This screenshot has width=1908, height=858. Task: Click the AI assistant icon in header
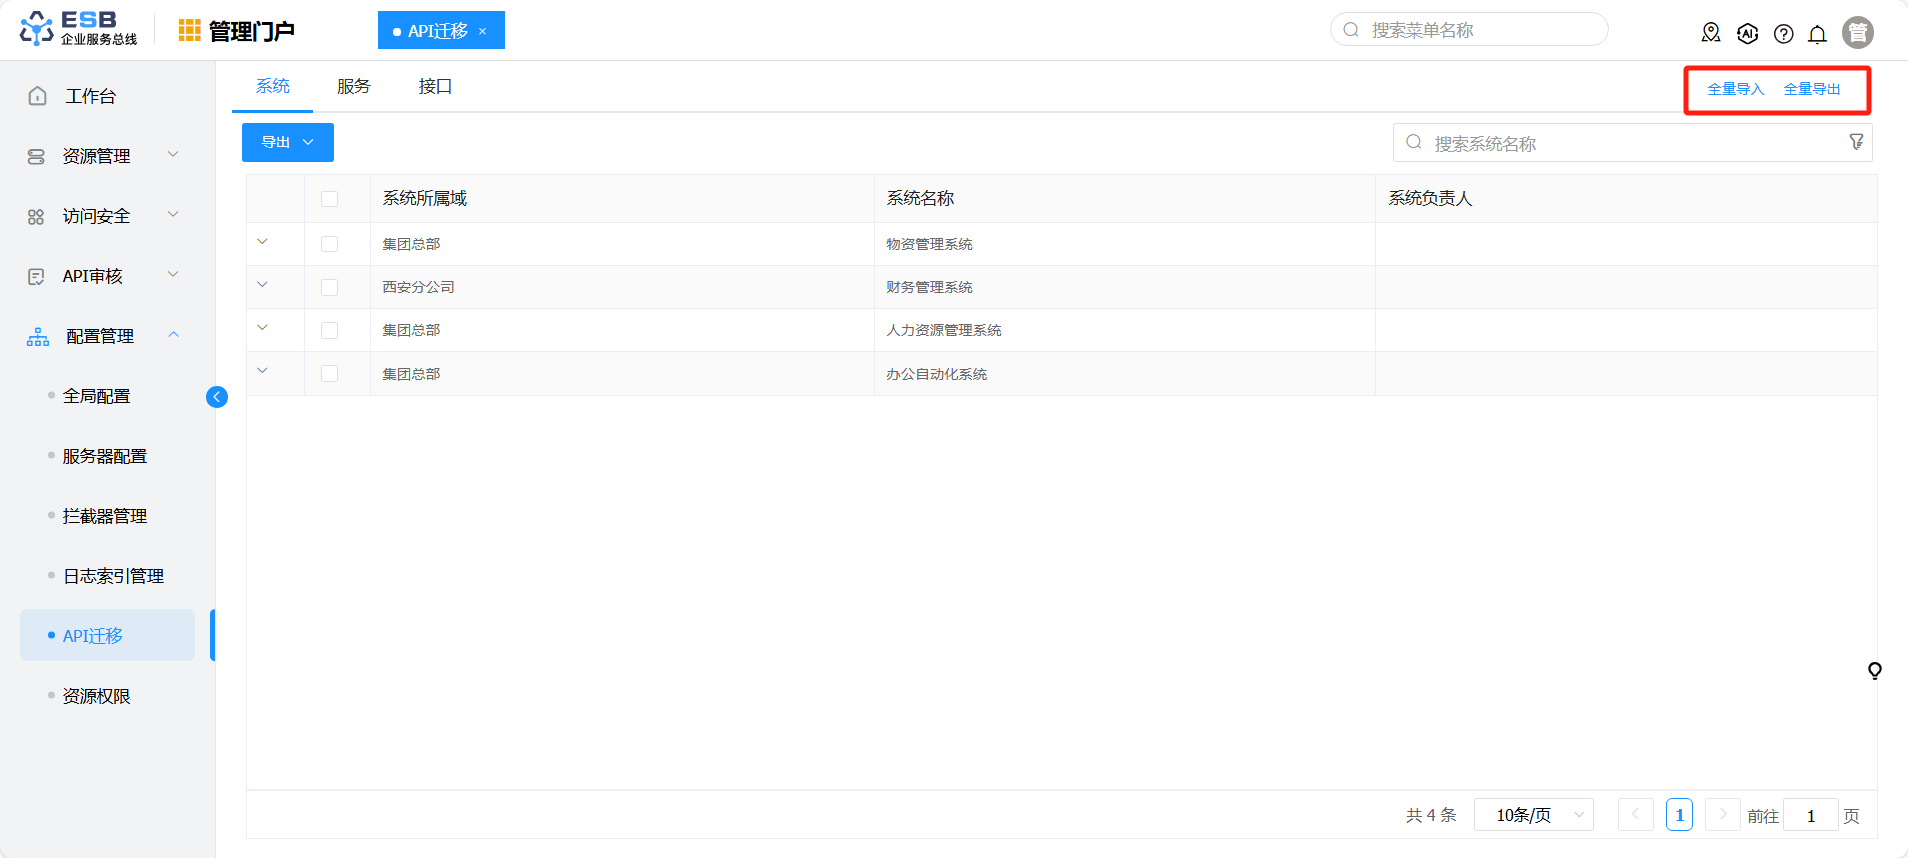(x=1747, y=34)
